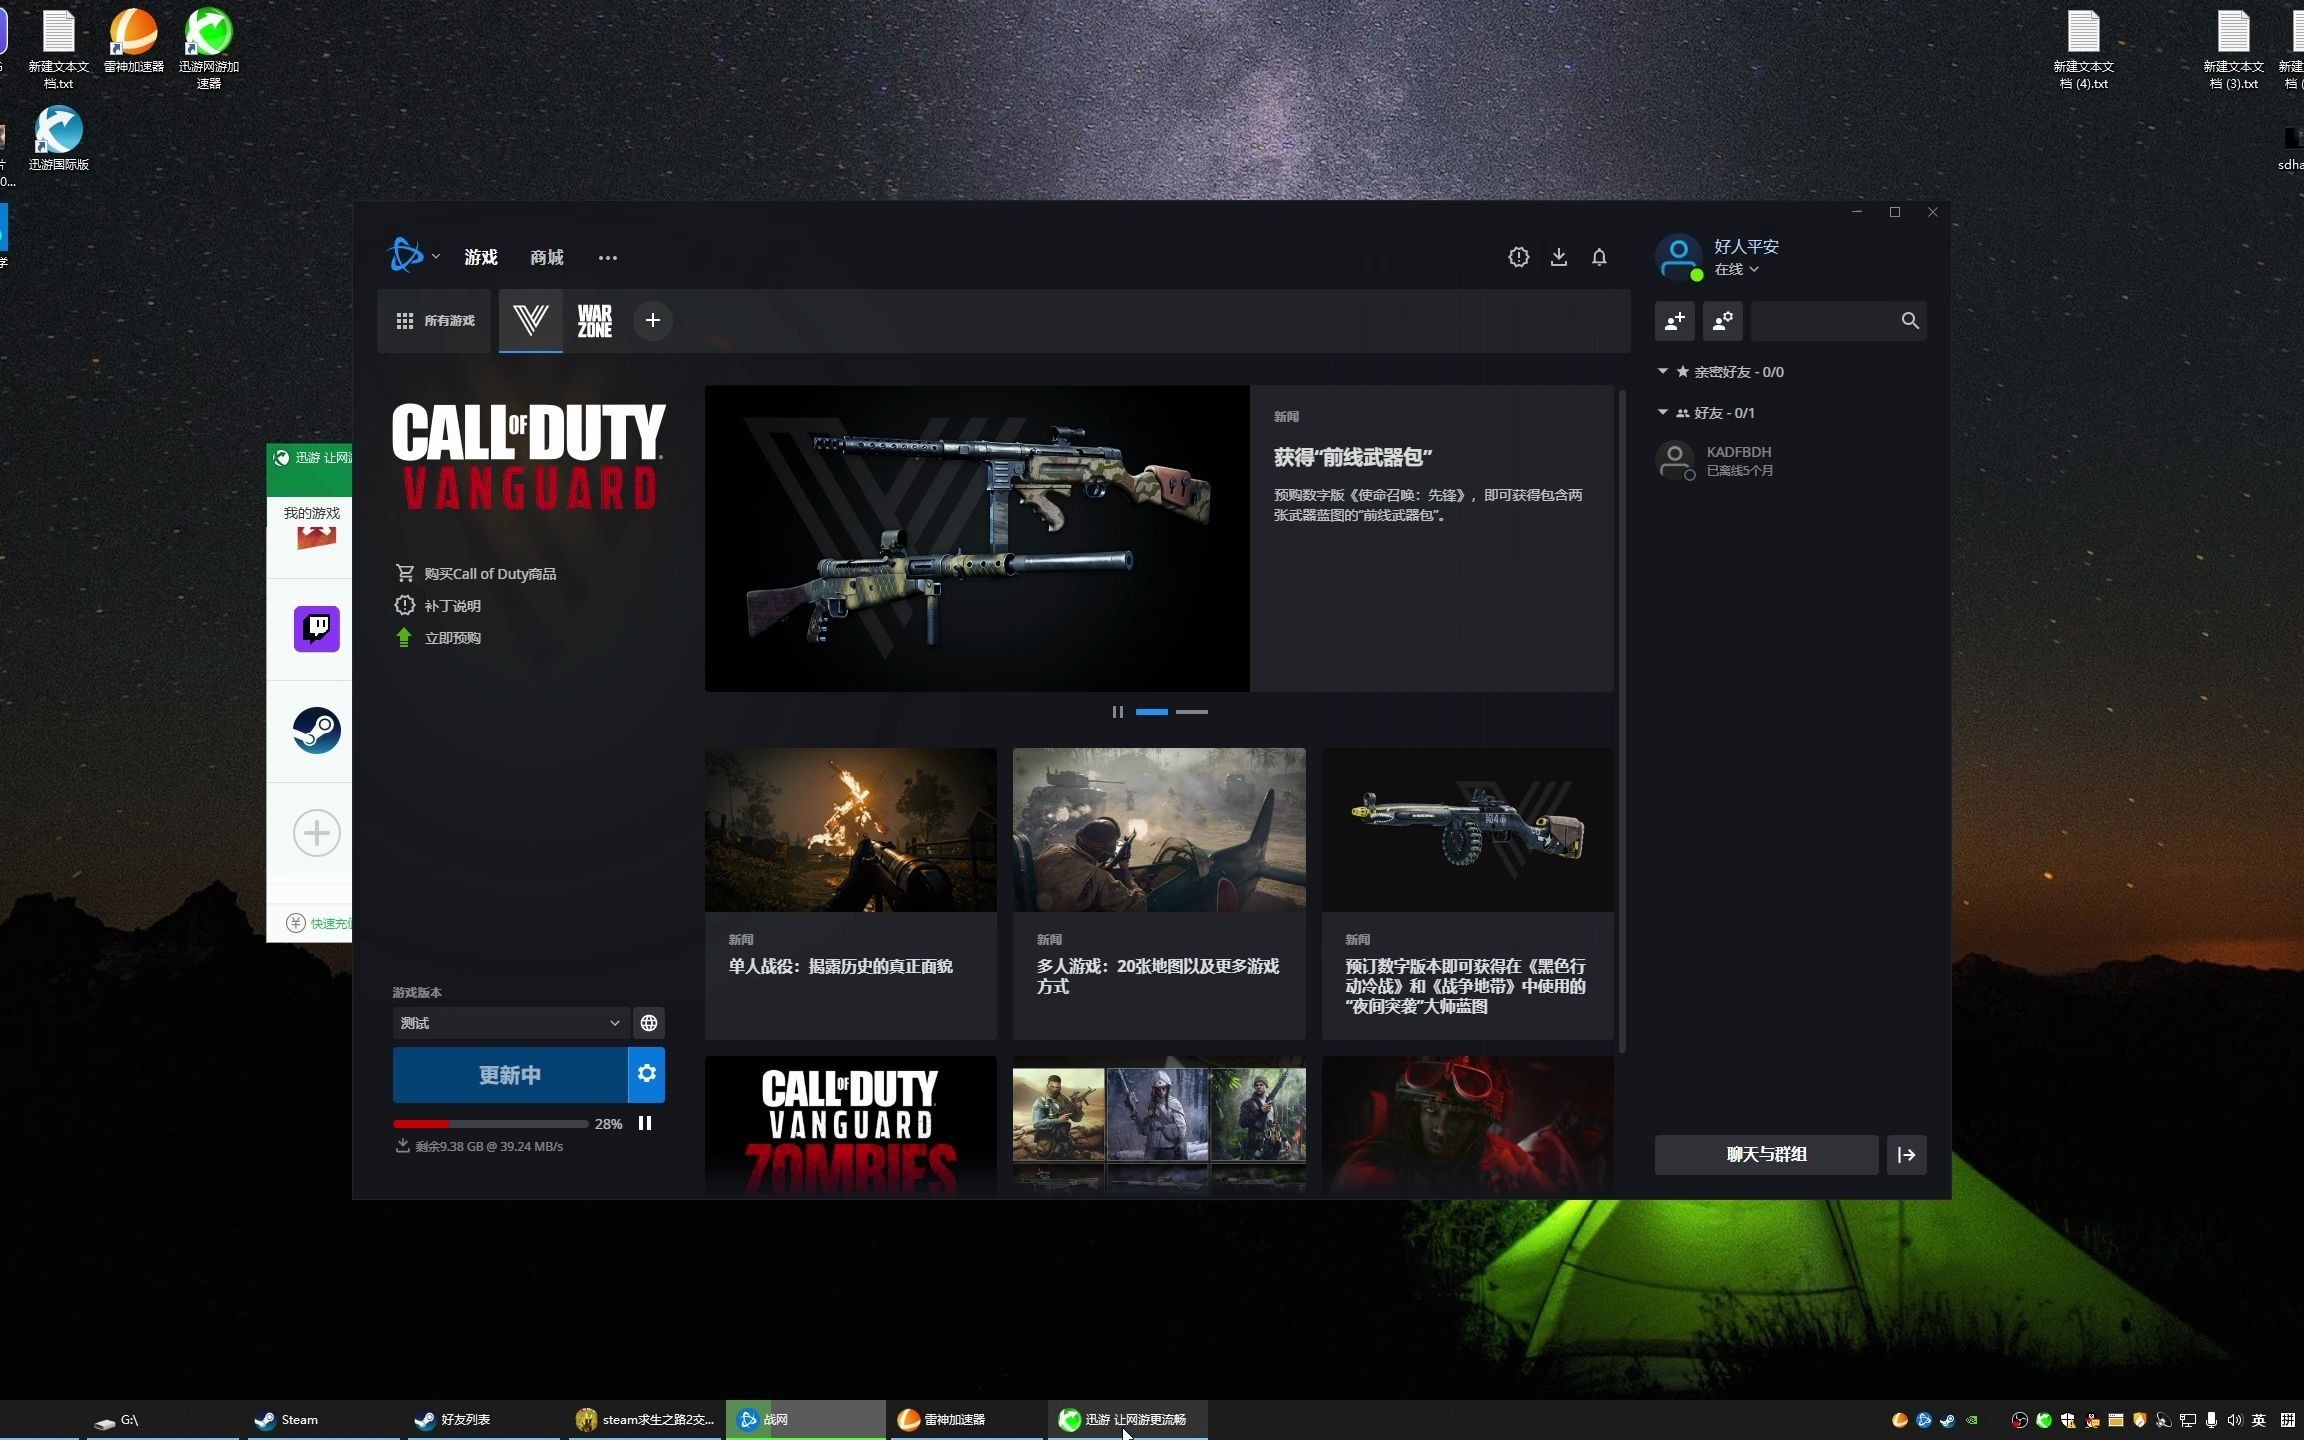Viewport: 2304px width, 1440px height.
Task: Switch to the 商城 tab
Action: pos(546,258)
